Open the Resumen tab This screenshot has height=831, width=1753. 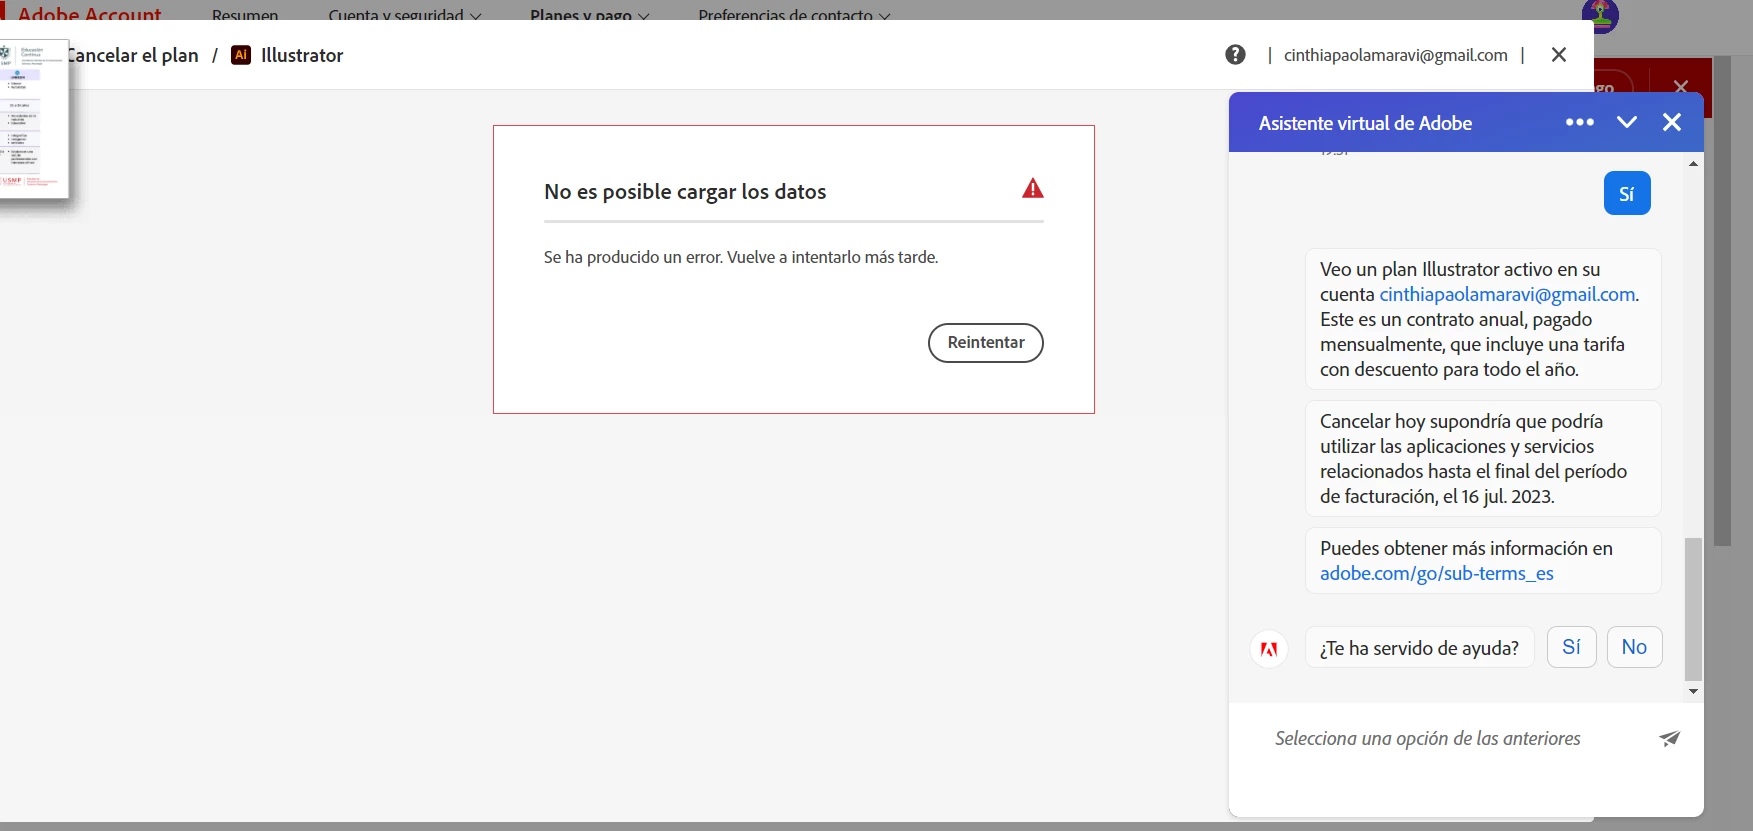coord(245,14)
